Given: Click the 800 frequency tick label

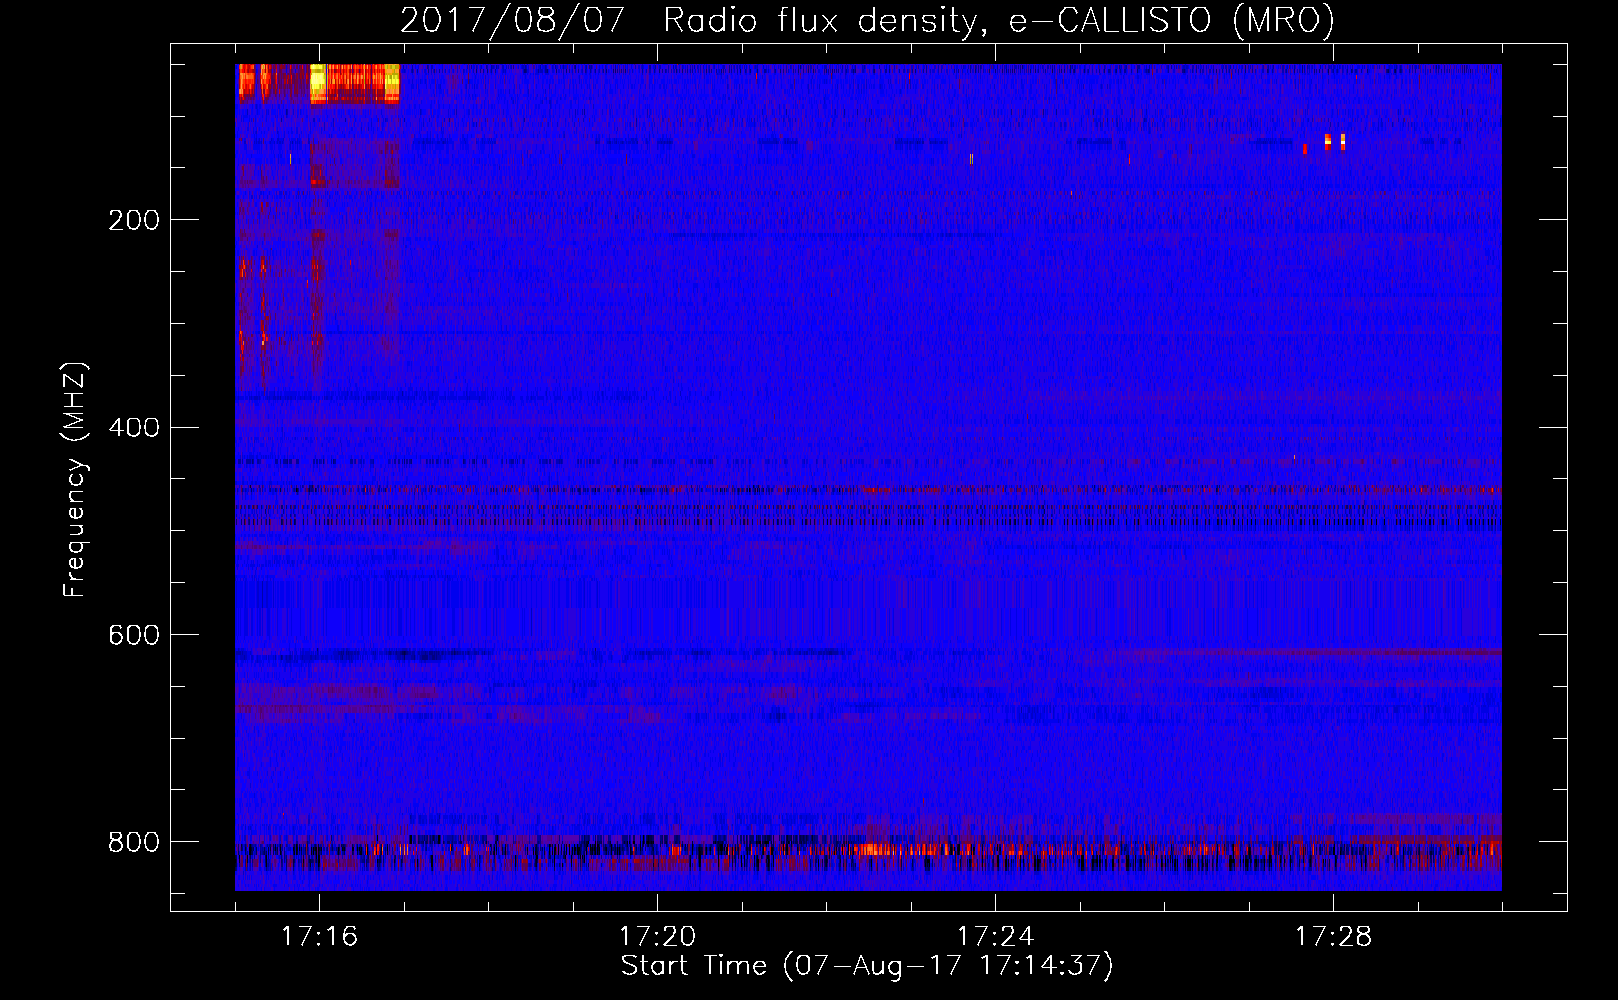Looking at the screenshot, I should 134,842.
